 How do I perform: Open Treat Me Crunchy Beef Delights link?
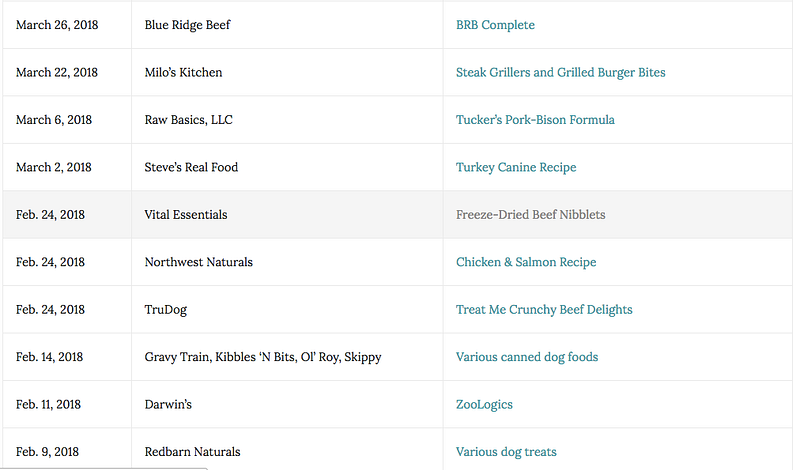544,310
